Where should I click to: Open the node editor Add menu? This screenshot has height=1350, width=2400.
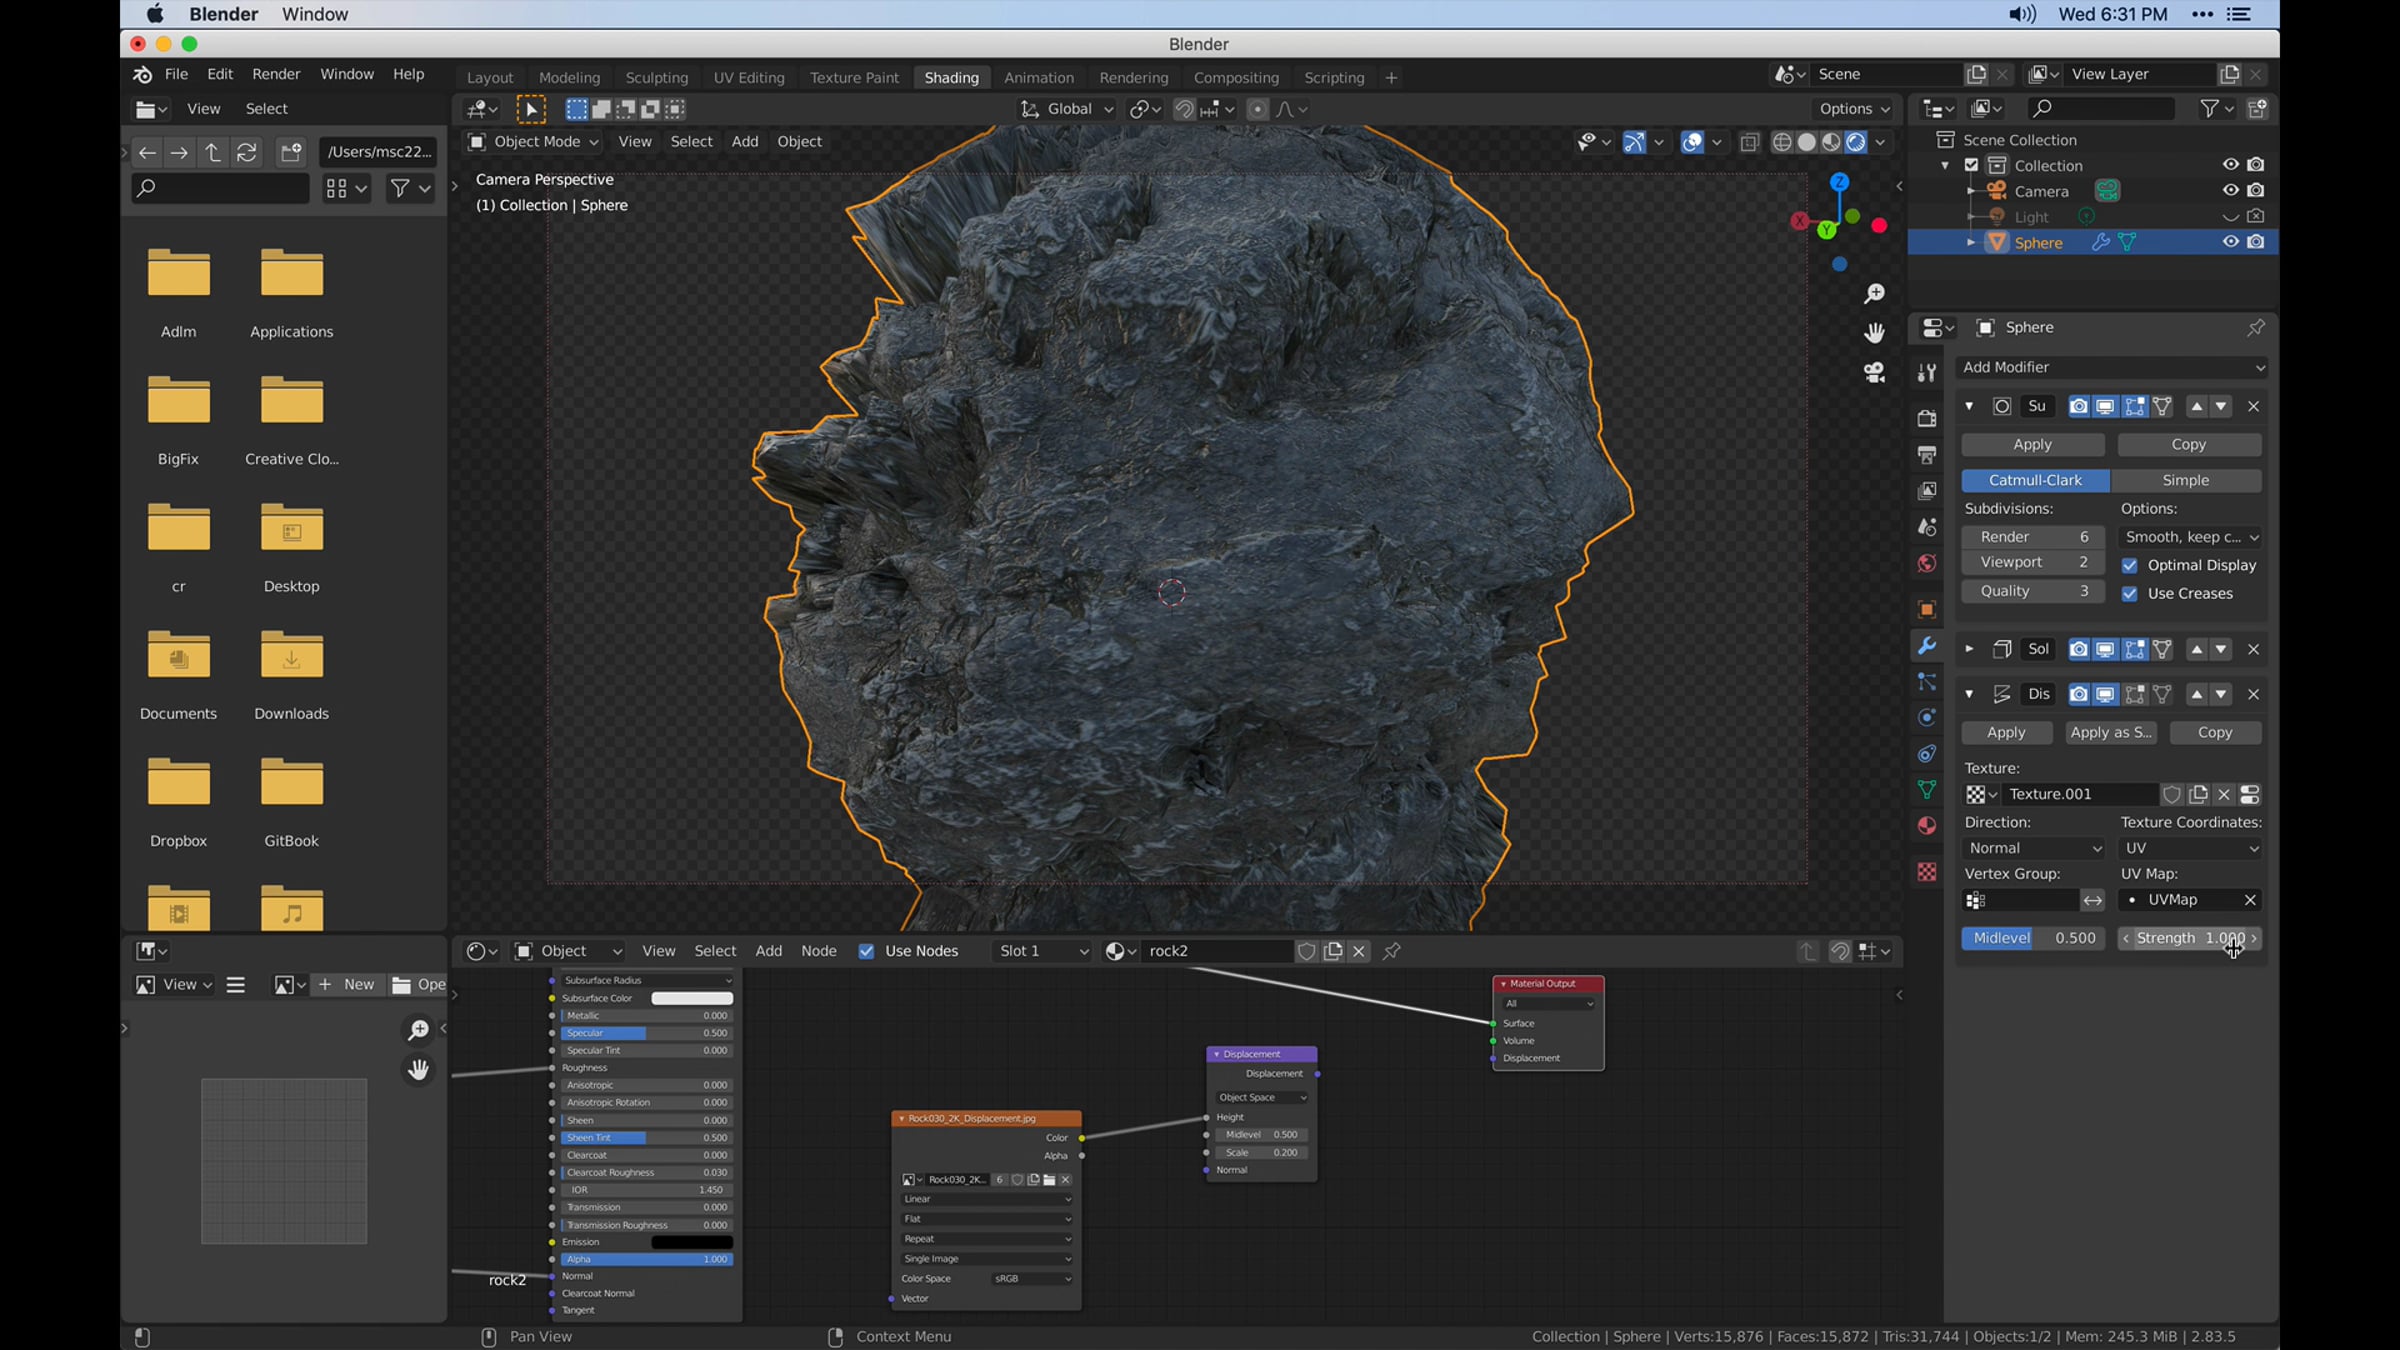coord(768,951)
